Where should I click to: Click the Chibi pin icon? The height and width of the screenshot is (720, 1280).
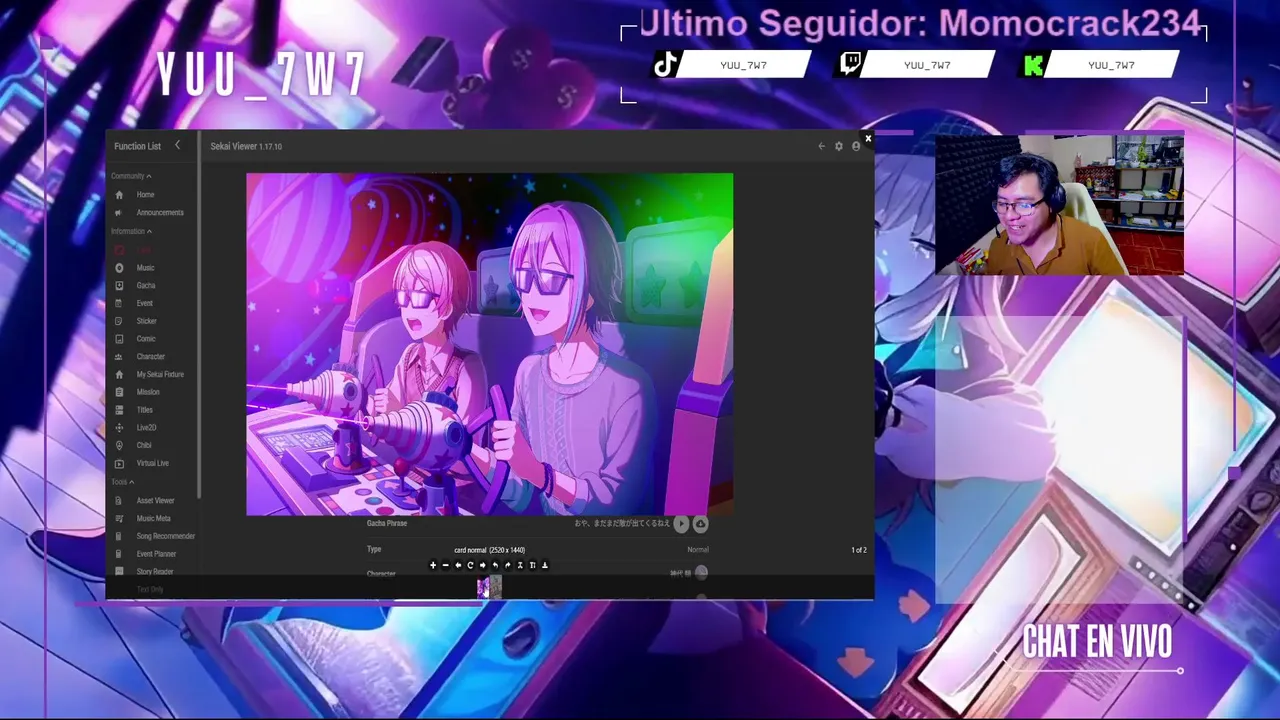point(119,445)
